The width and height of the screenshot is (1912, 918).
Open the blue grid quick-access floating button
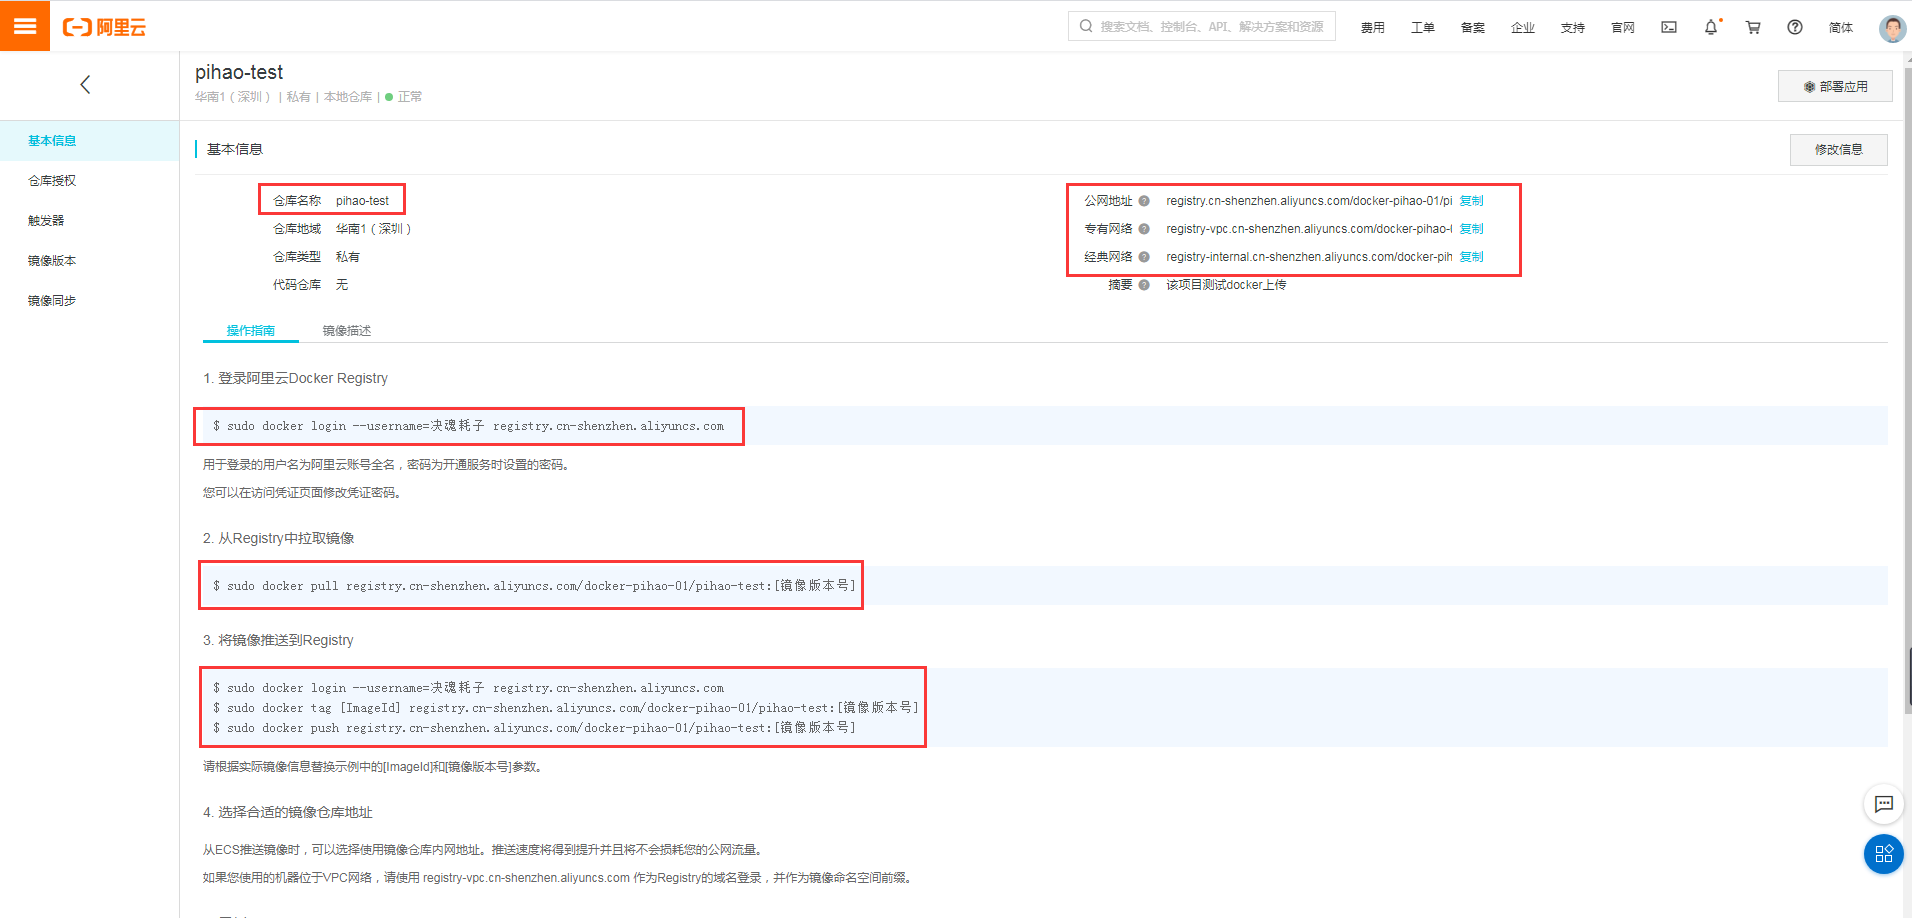1884,854
